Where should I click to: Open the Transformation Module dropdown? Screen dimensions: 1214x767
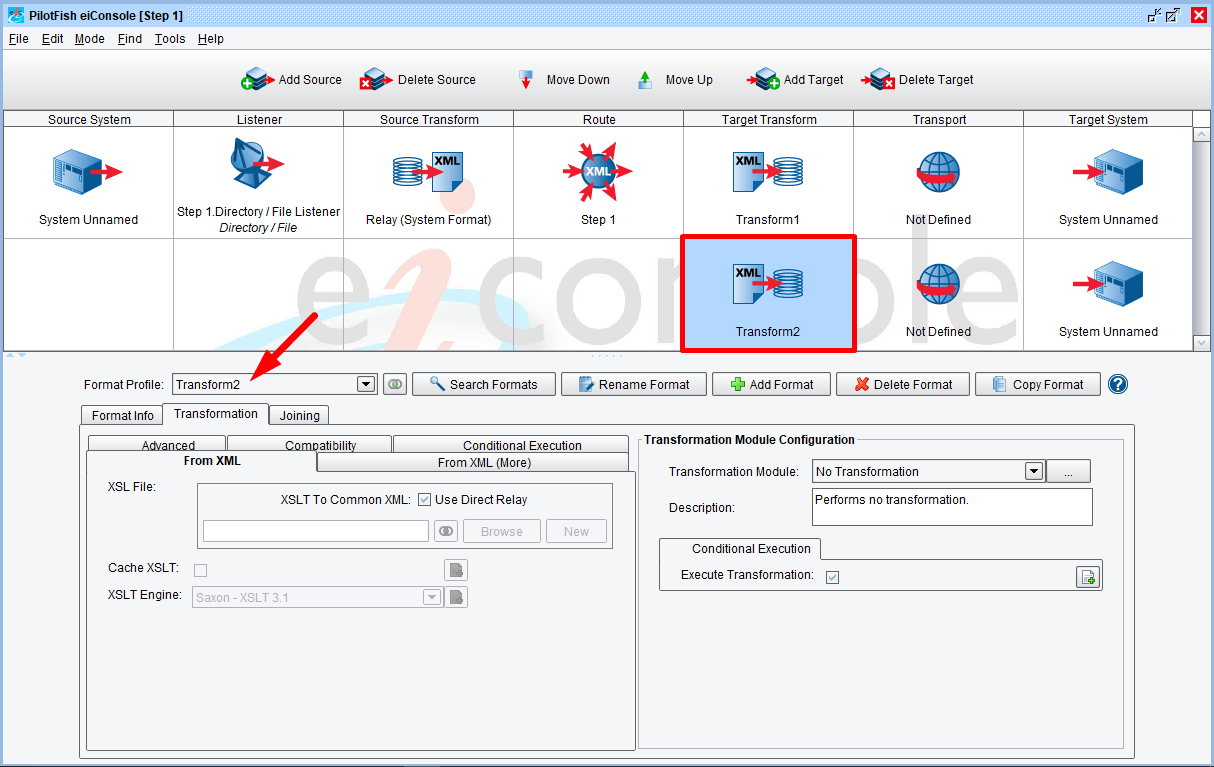[x=1034, y=471]
